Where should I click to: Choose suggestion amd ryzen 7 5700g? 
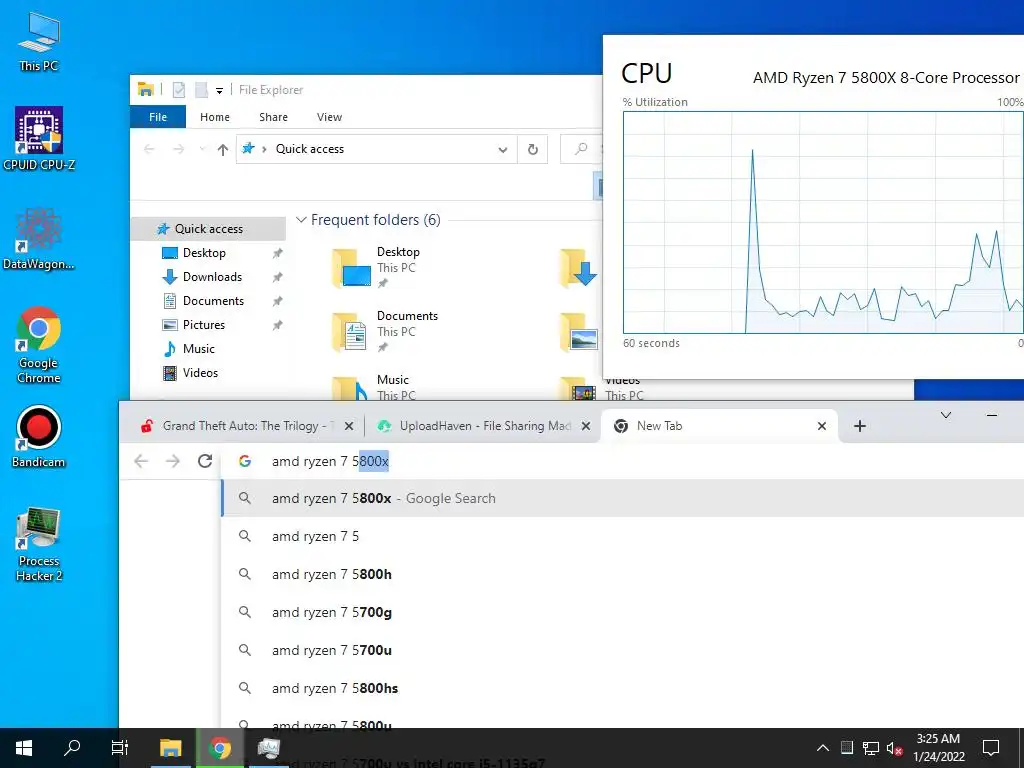623,612
